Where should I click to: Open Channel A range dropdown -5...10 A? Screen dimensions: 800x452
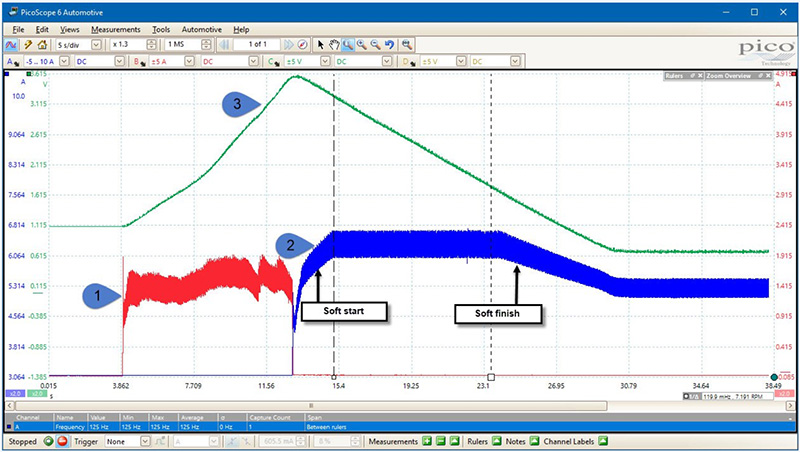[x=47, y=61]
